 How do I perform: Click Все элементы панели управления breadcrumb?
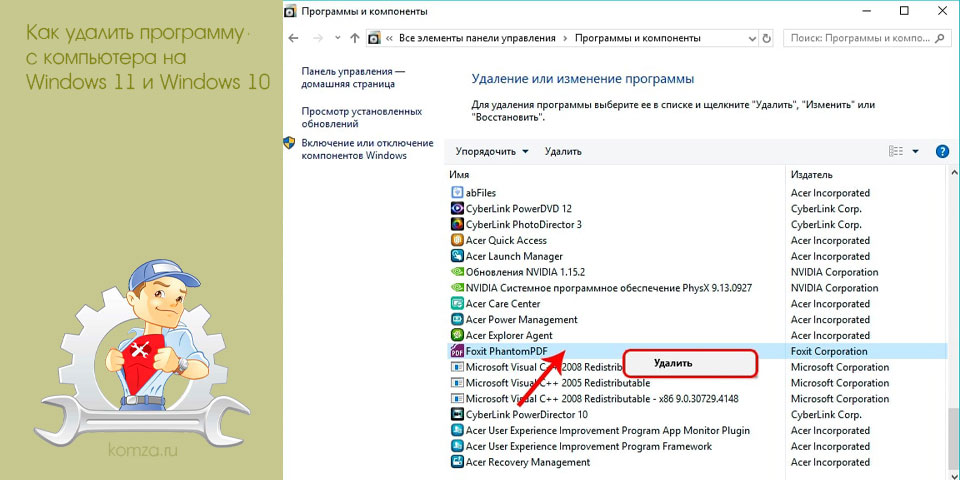tap(477, 38)
